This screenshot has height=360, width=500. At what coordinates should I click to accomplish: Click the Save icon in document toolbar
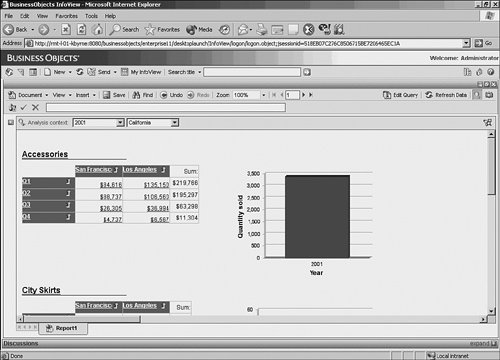point(106,95)
